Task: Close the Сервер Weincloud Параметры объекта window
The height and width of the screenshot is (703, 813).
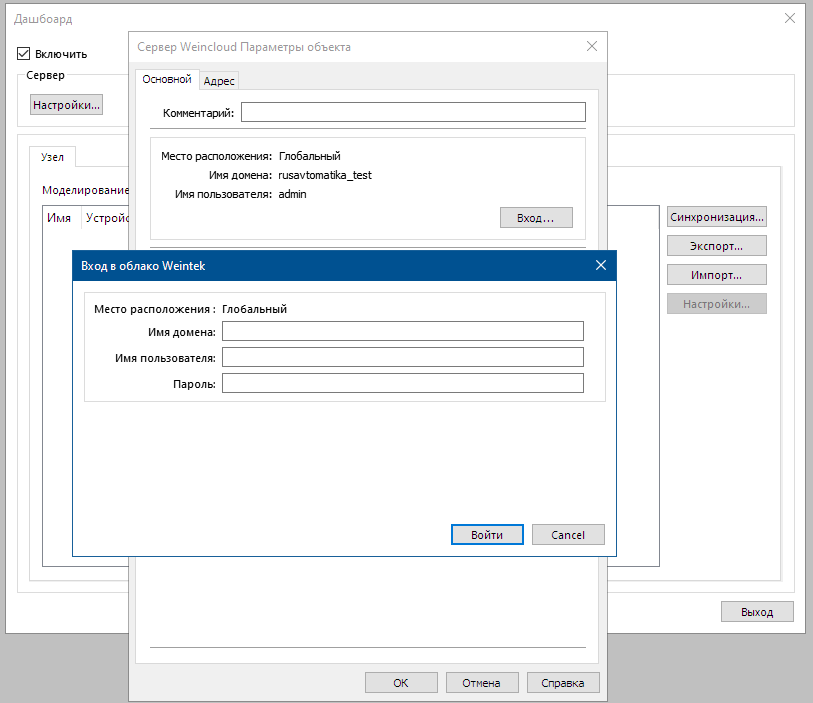Action: coord(592,46)
